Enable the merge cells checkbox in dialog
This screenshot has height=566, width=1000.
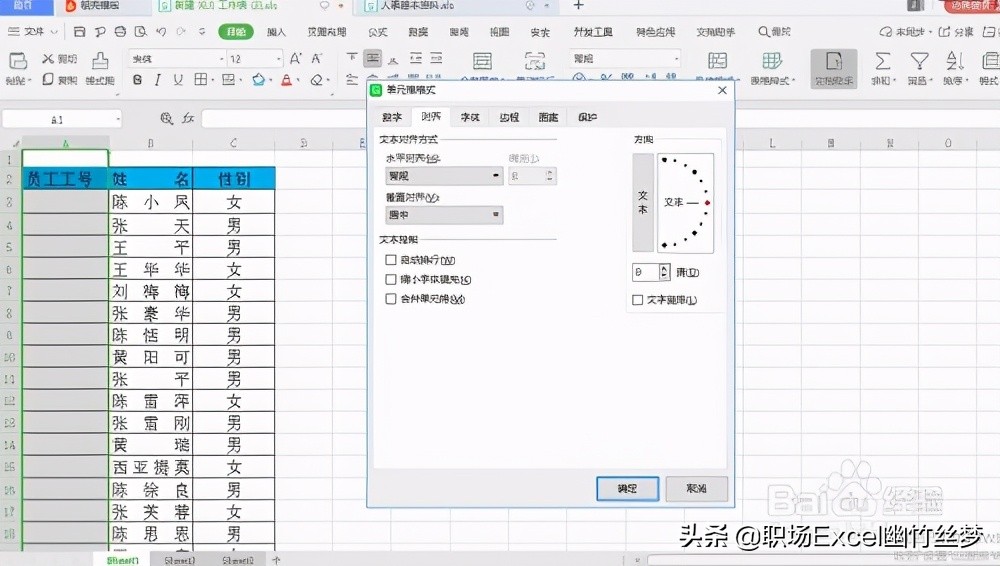[x=391, y=299]
